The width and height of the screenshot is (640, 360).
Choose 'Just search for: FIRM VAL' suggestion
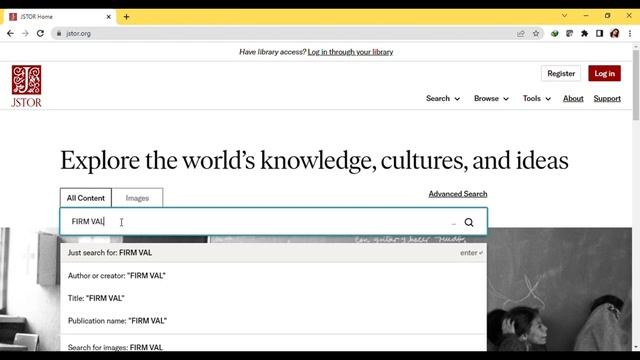[273, 253]
